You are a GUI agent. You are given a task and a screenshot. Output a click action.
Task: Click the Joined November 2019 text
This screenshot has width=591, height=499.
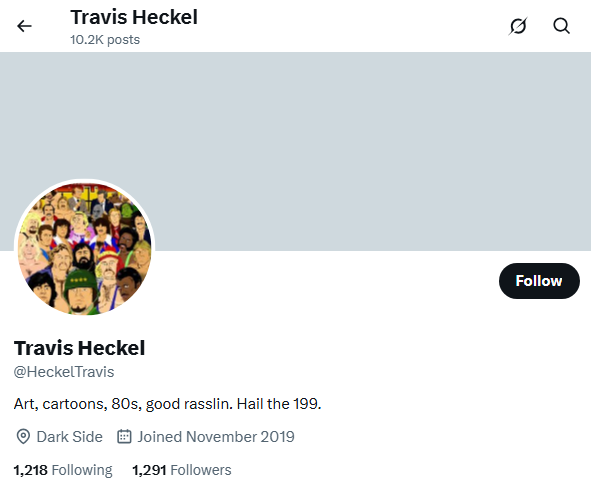[216, 437]
